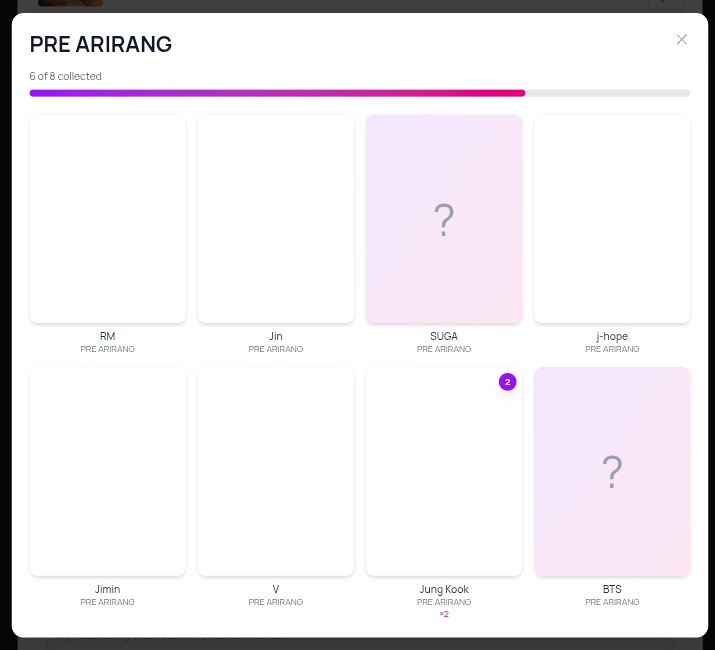This screenshot has height=650, width=715.
Task: Close the PRE ARIRANG dialog
Action: [x=681, y=40]
